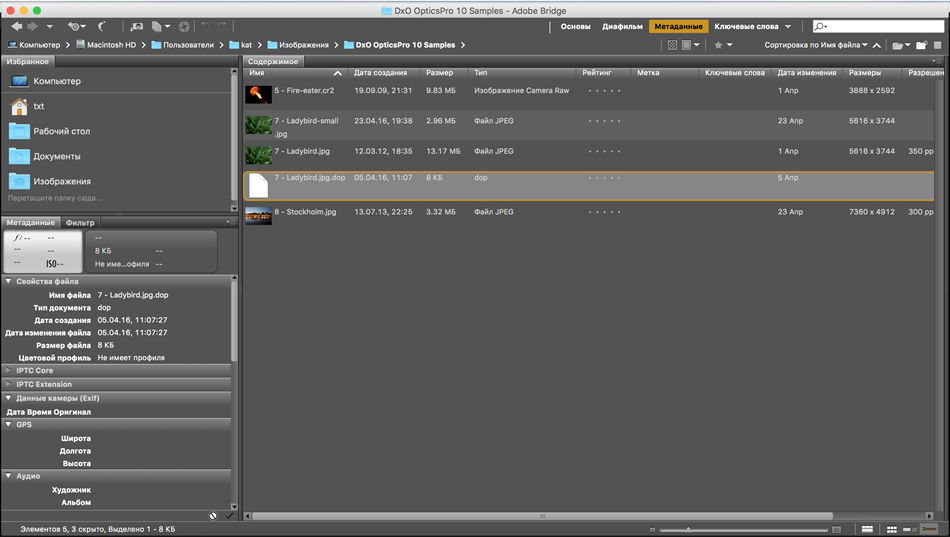Click the get photos from camera icon
The width and height of the screenshot is (950, 537).
click(x=137, y=26)
